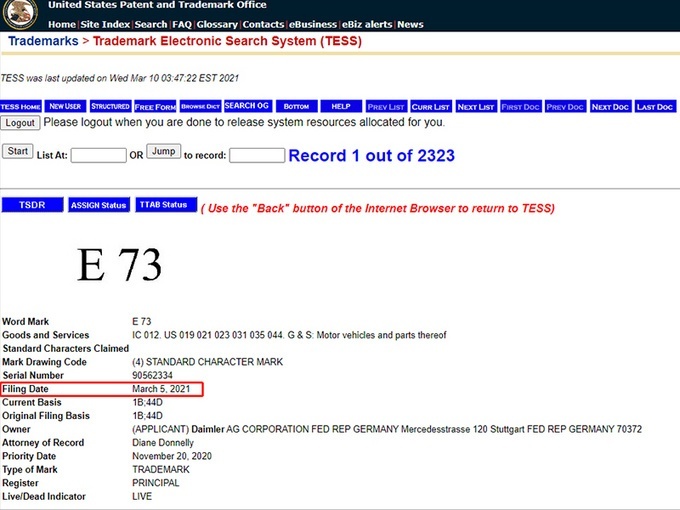Select serial number 90562334
Image resolution: width=680 pixels, height=510 pixels.
coord(152,375)
